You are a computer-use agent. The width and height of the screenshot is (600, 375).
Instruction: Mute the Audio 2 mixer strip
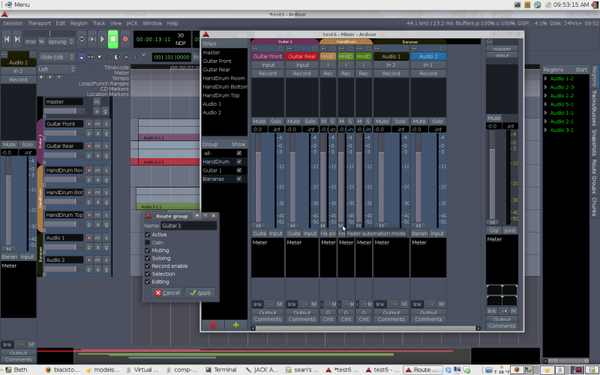[419, 121]
